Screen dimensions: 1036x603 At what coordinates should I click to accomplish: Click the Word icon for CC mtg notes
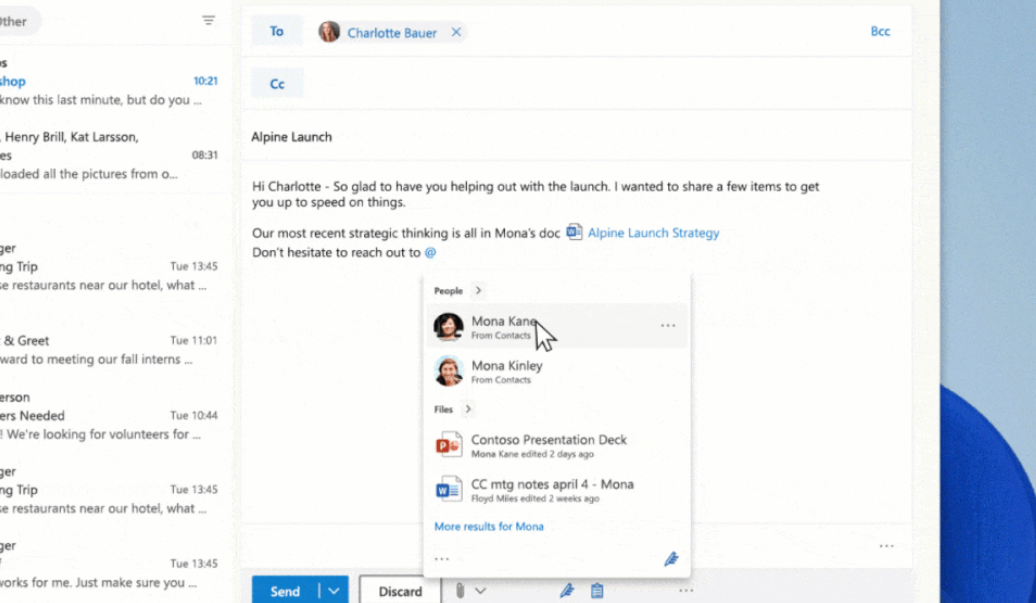[449, 490]
